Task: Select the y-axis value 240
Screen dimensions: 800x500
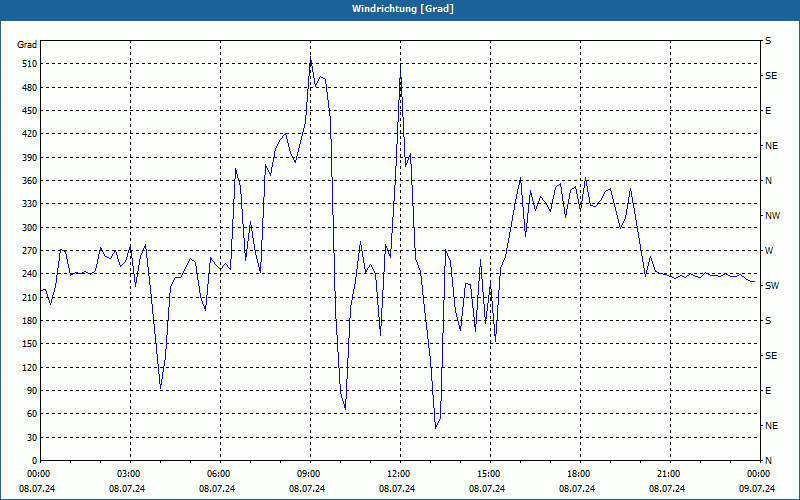Action: pyautogui.click(x=30, y=274)
